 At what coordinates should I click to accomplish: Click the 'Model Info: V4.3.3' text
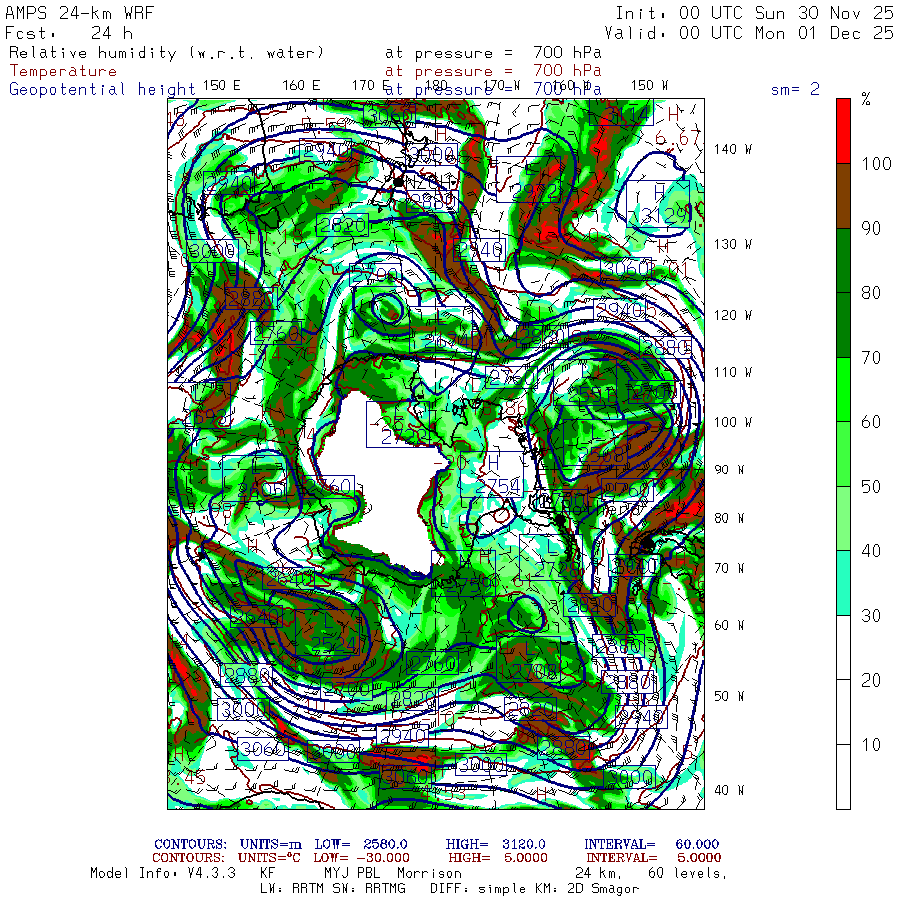pos(163,873)
